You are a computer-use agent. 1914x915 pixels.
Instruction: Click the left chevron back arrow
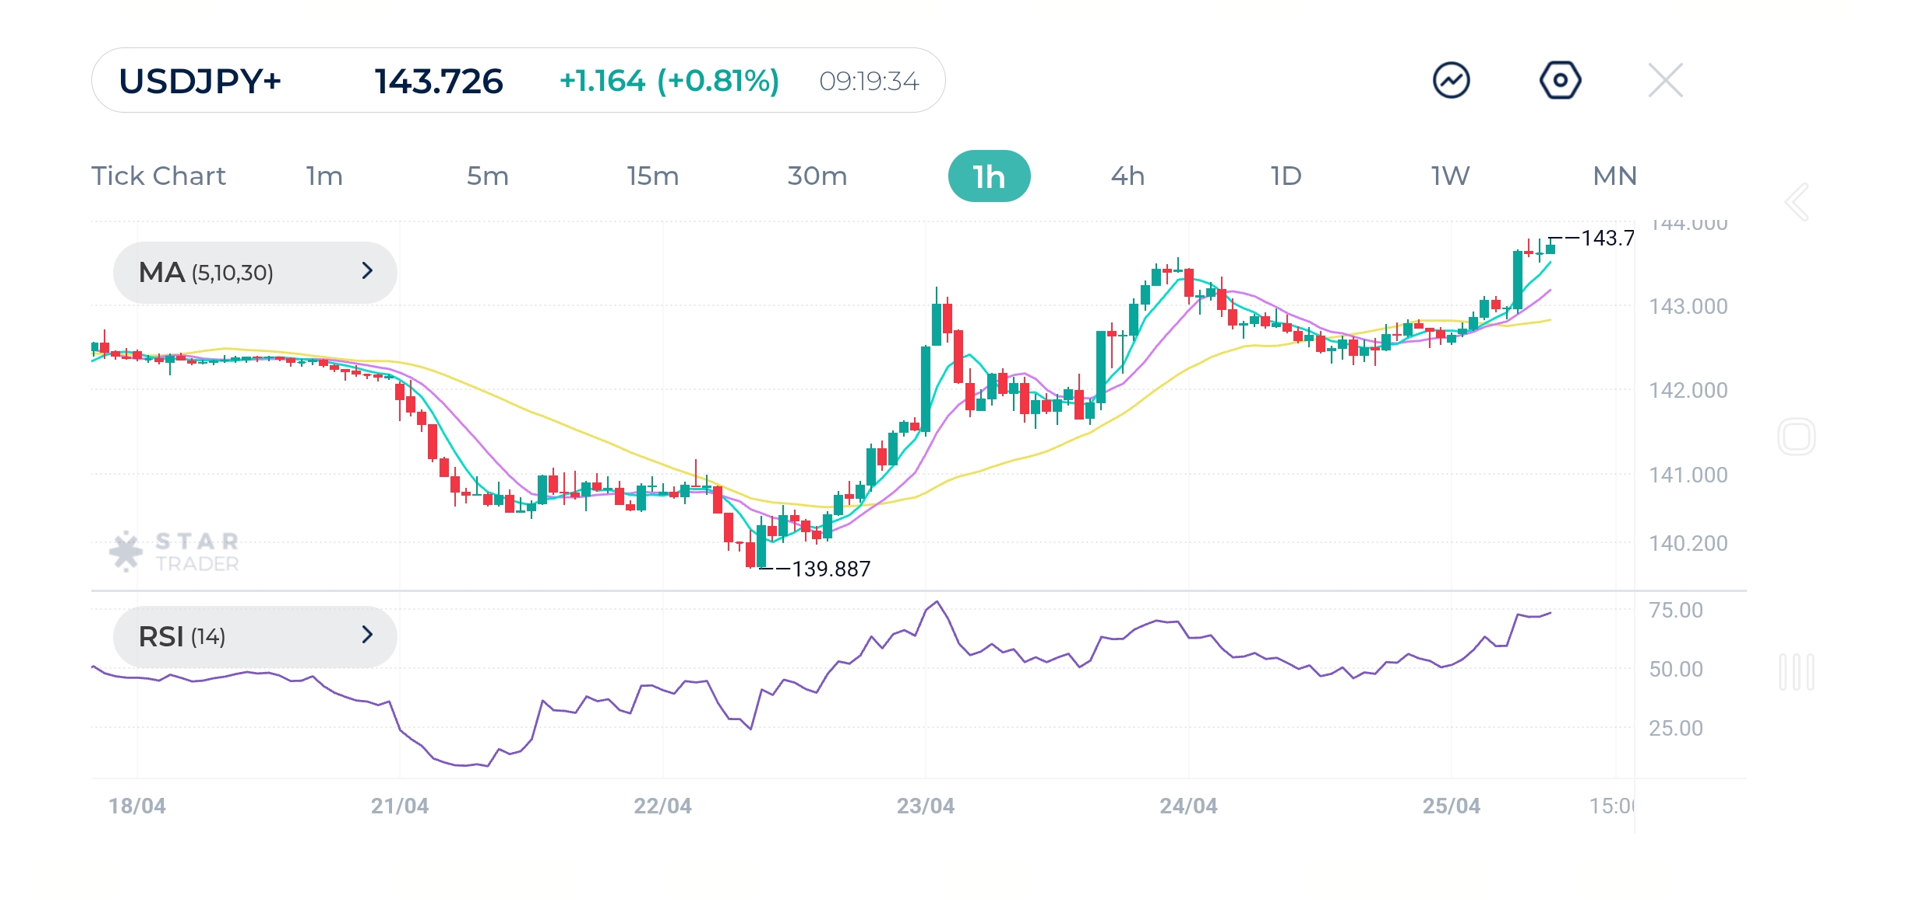coord(1796,203)
